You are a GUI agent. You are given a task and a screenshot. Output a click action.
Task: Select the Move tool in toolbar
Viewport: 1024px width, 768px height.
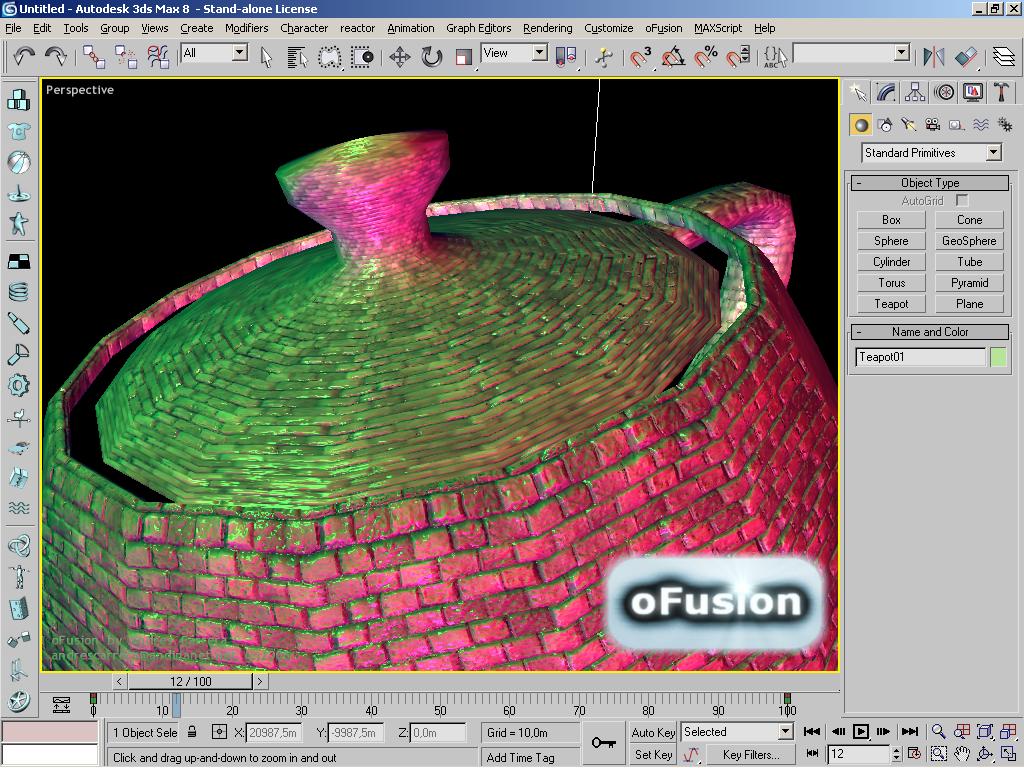click(400, 57)
